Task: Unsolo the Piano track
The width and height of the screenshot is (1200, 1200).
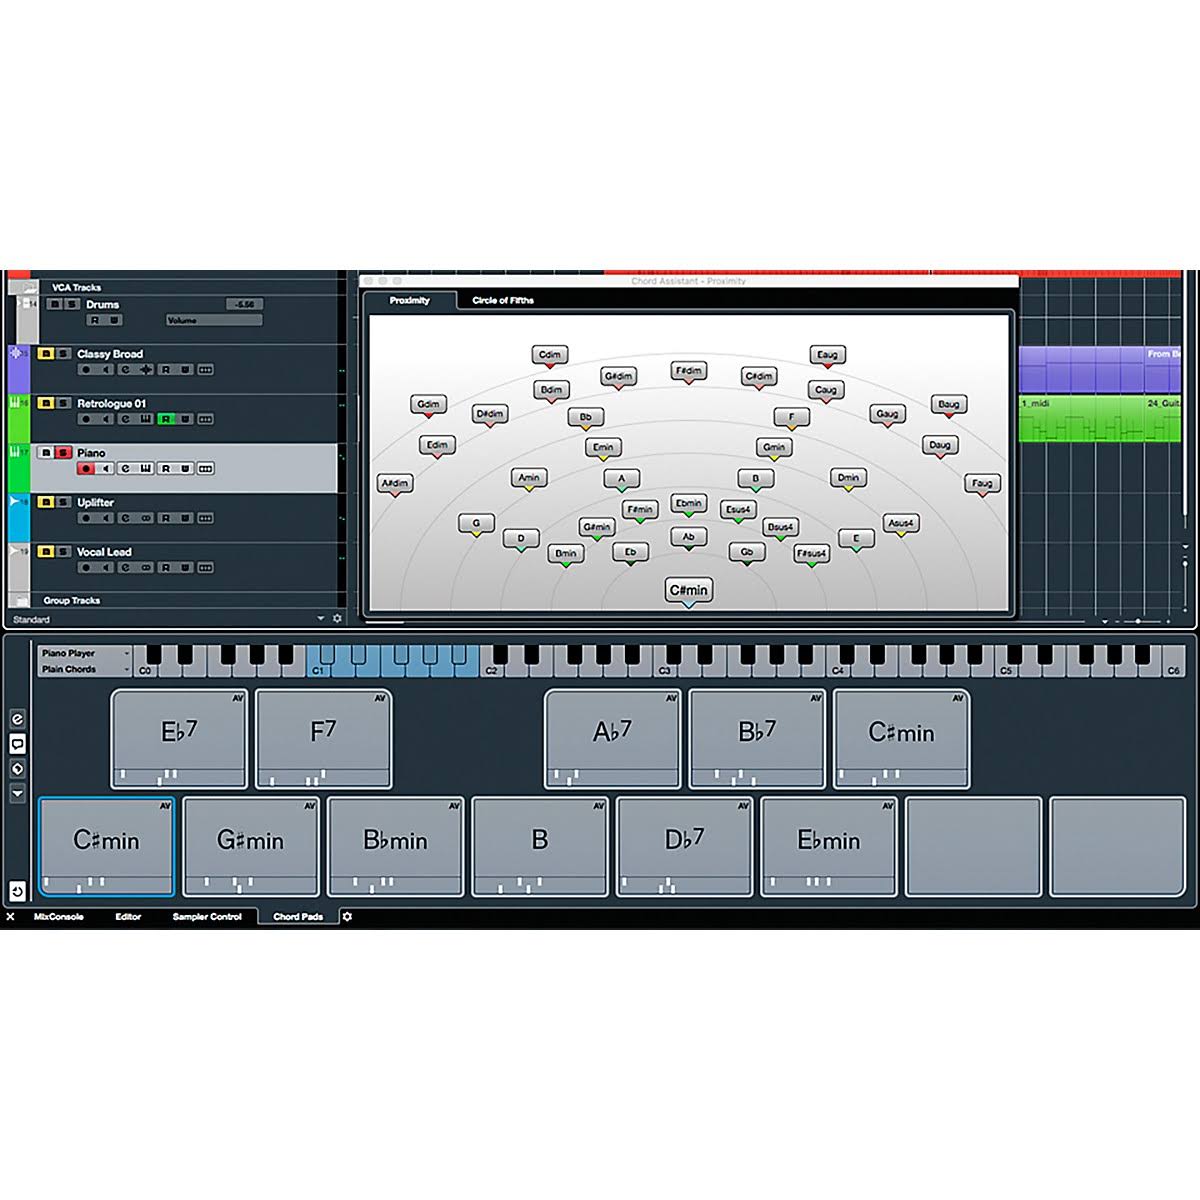Action: [x=64, y=453]
